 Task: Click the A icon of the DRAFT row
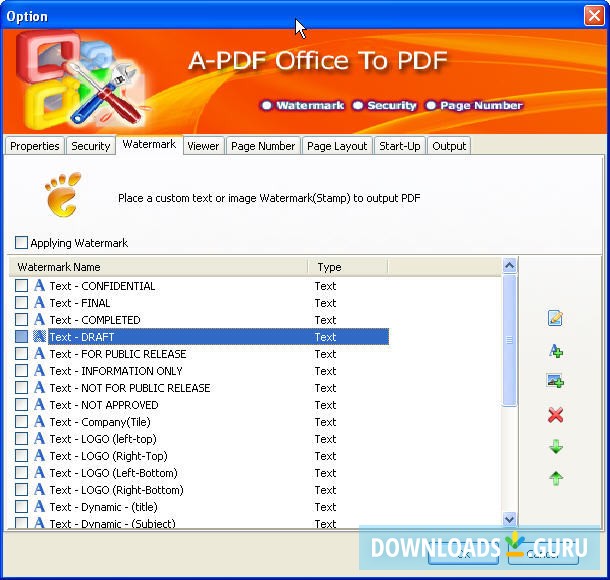pos(39,336)
